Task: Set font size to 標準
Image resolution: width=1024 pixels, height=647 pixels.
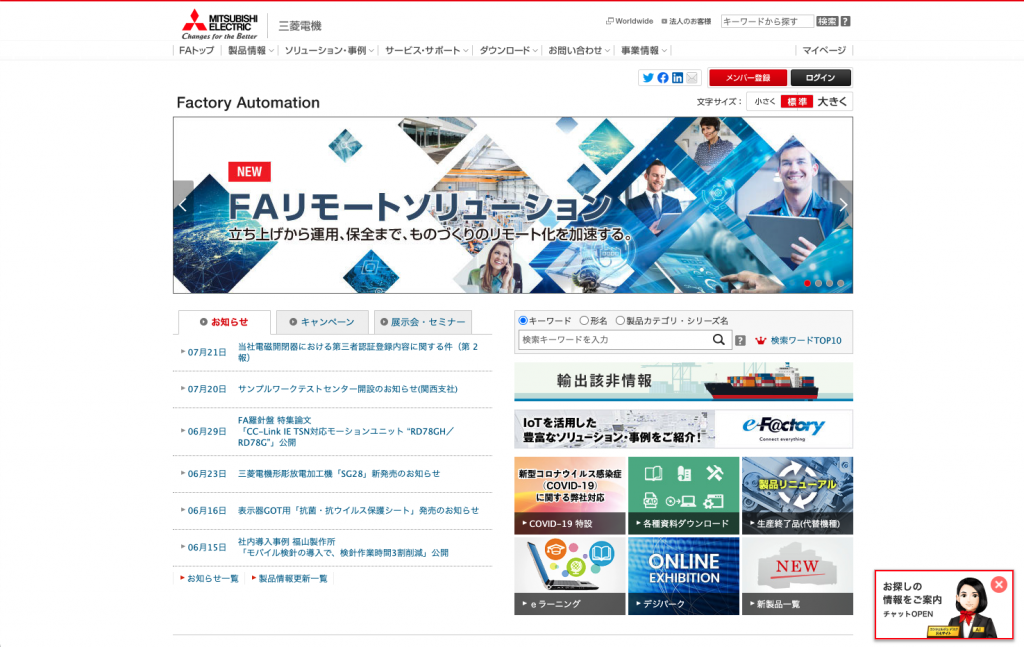Action: coord(797,102)
